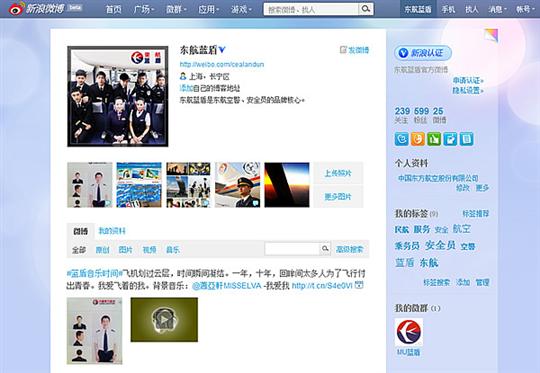Click 标签搜索 link
The image size is (540, 373).
tap(437, 282)
